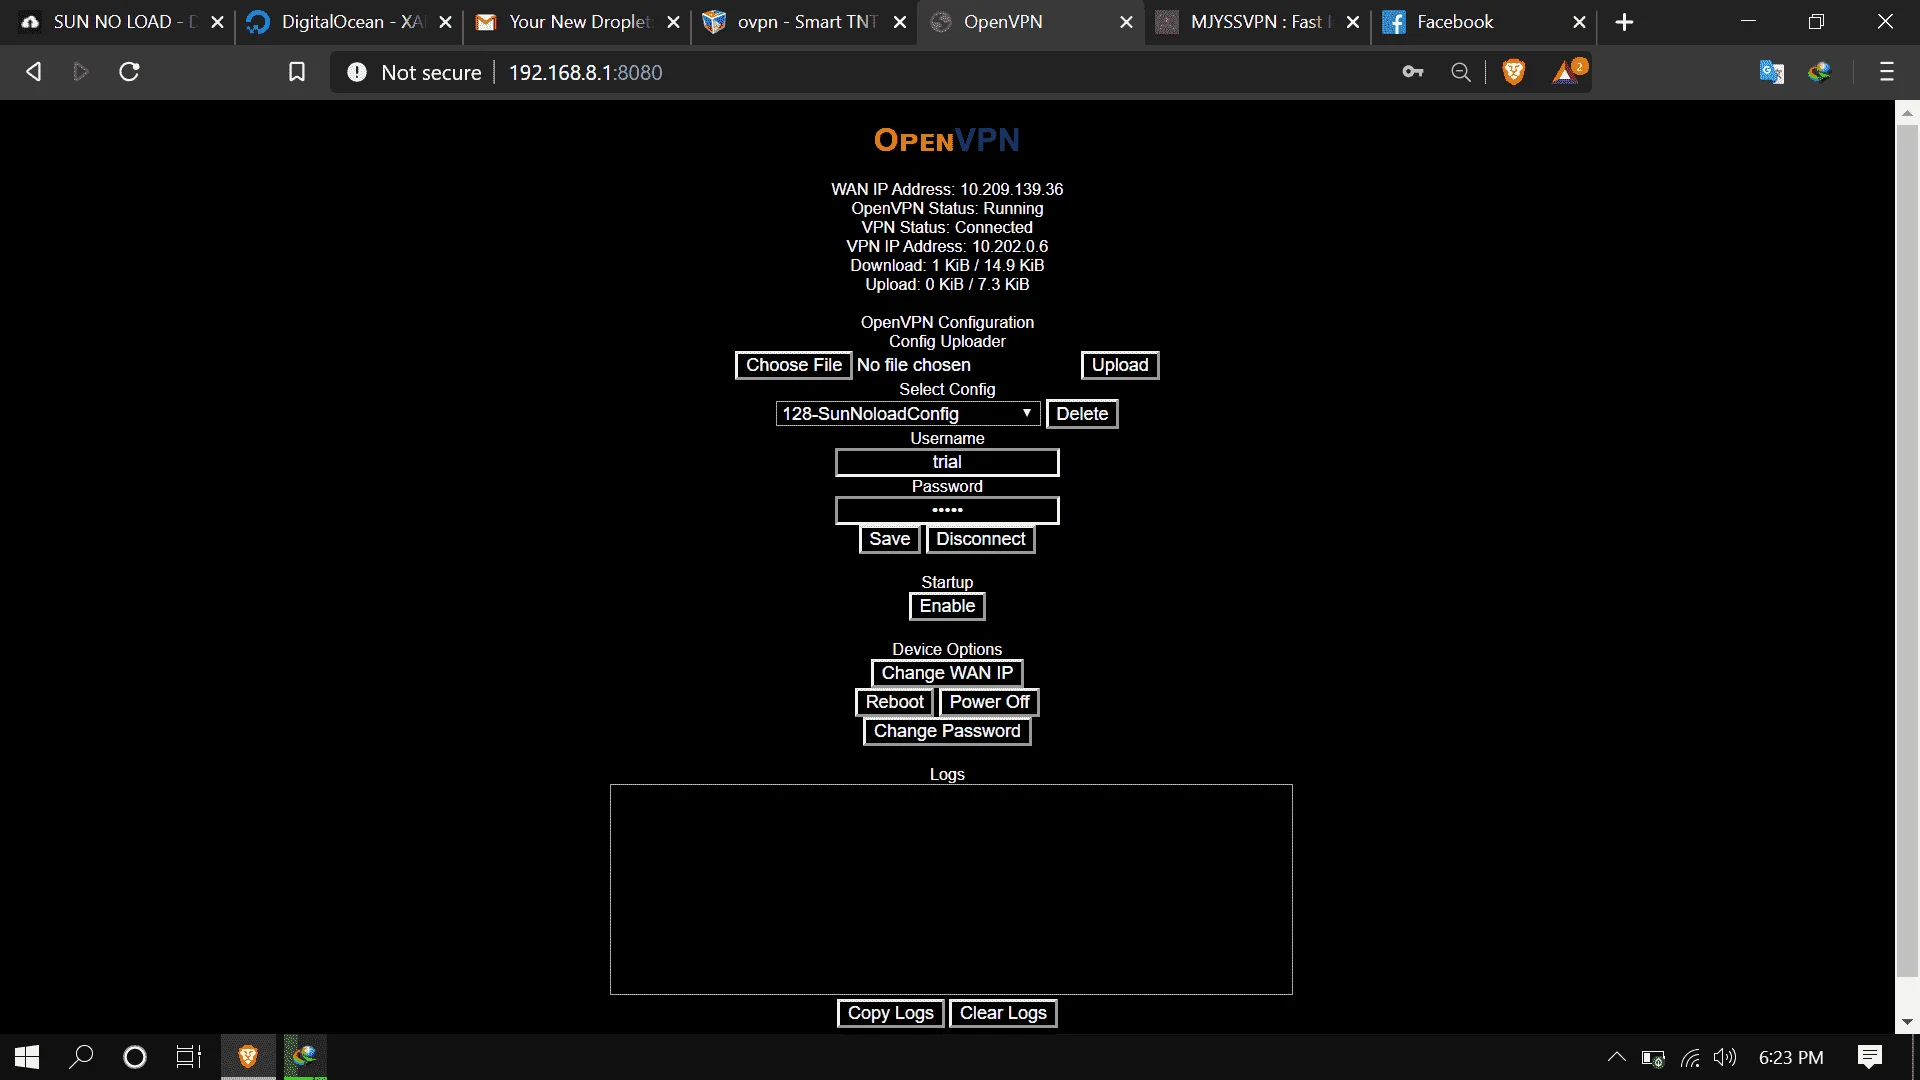Reload the OpenVPN page
Screen dimensions: 1920x1080
[x=129, y=72]
